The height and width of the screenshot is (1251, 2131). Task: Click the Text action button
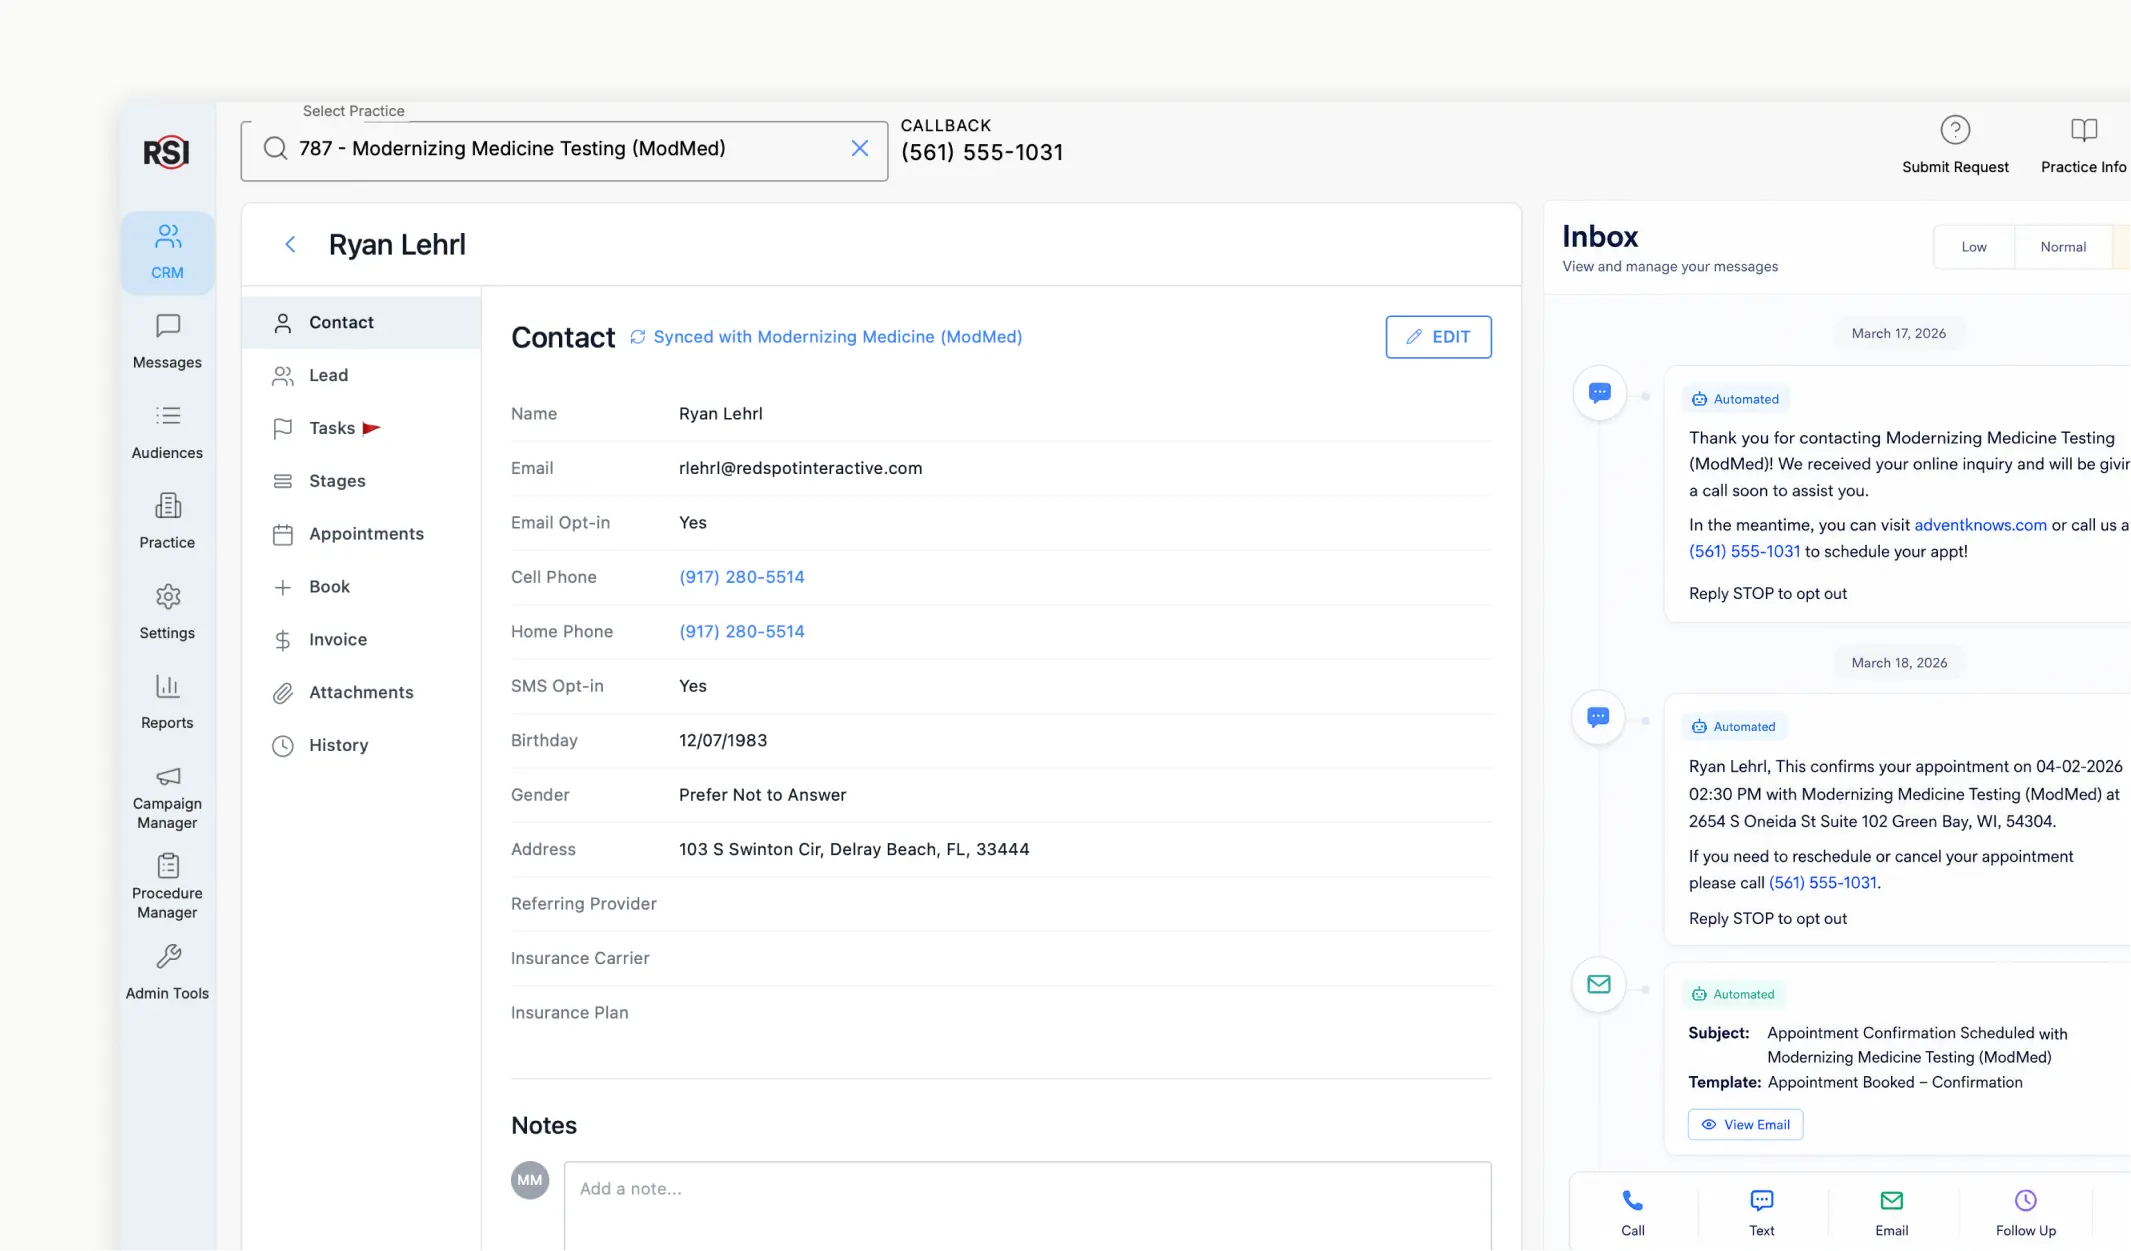pos(1761,1212)
